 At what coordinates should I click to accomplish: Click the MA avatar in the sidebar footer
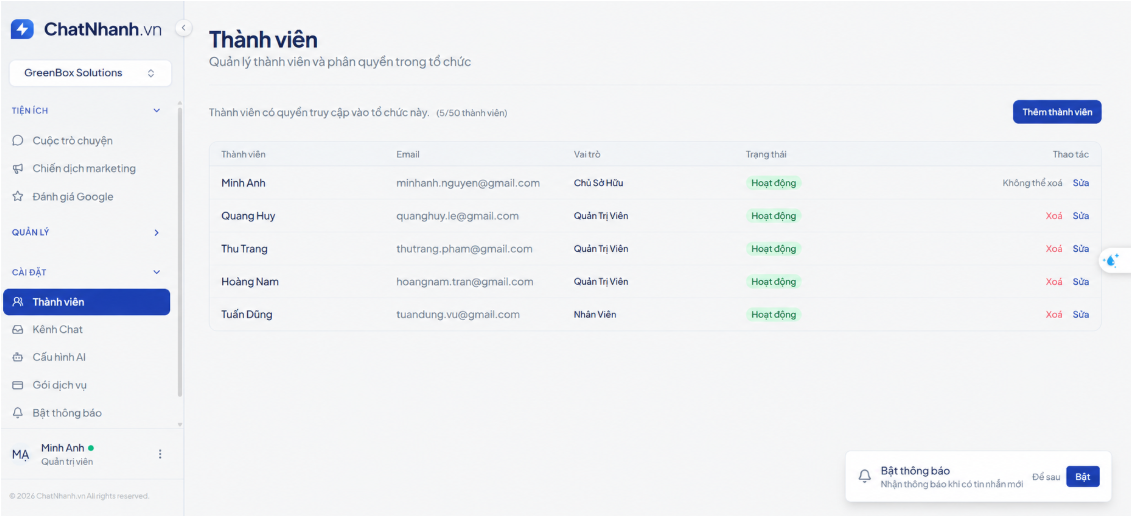coord(20,454)
